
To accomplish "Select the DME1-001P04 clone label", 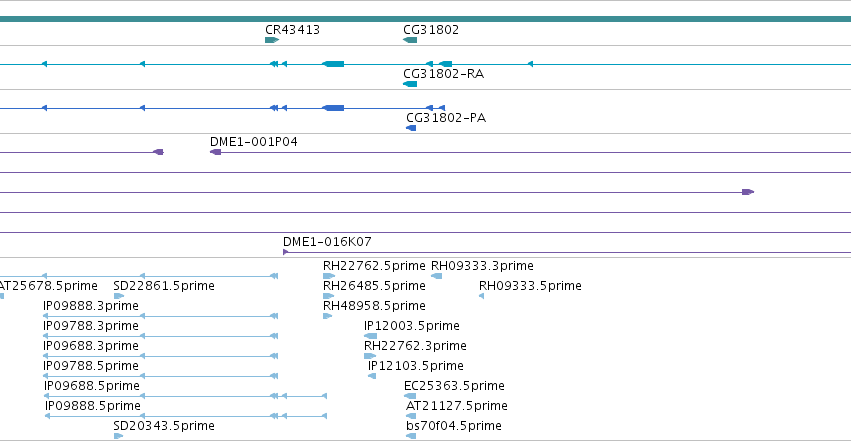I will coord(254,142).
